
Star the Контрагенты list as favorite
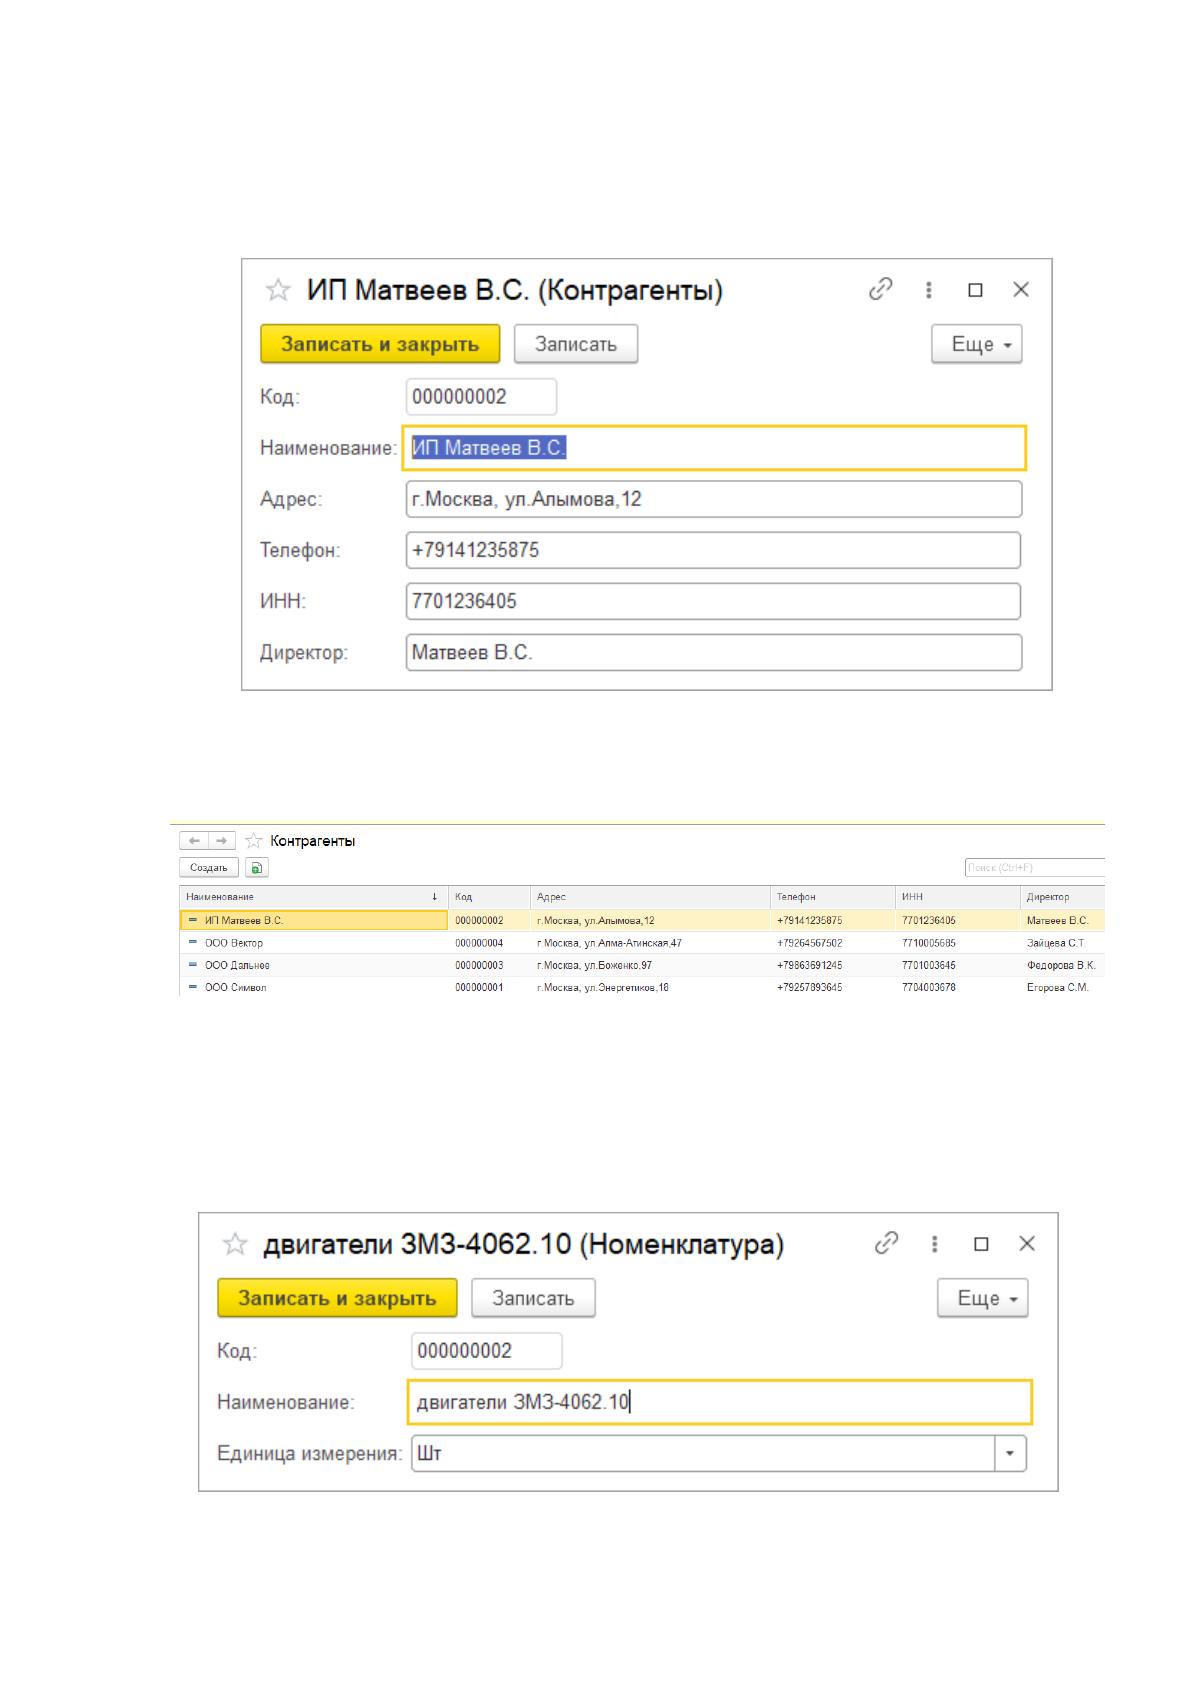click(254, 841)
